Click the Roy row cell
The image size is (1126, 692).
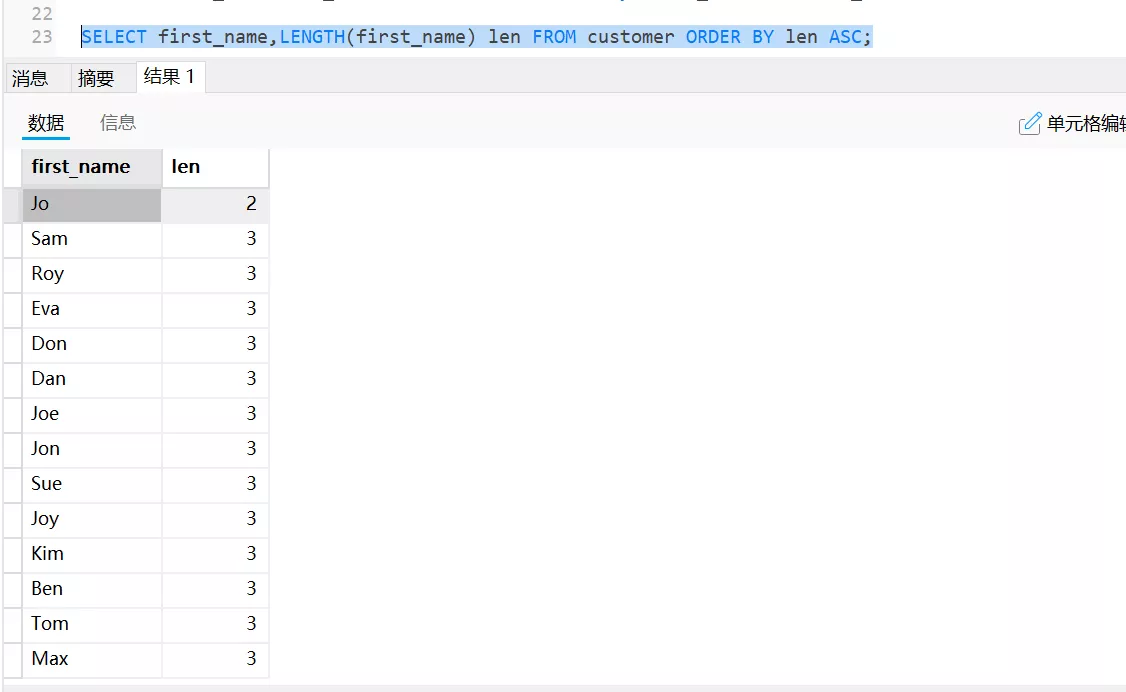pos(91,274)
